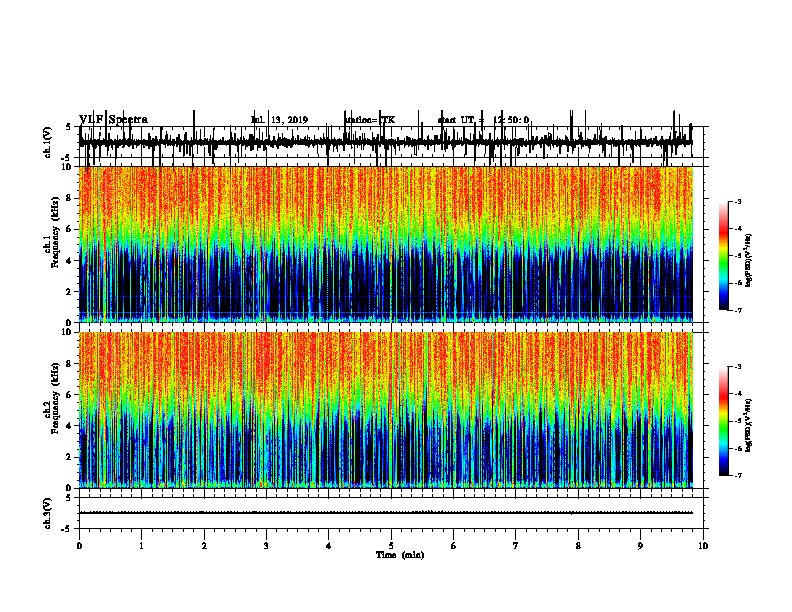Click the '1' tick on the time axis
Viewport: 792px width, 612px height.
pyautogui.click(x=141, y=546)
